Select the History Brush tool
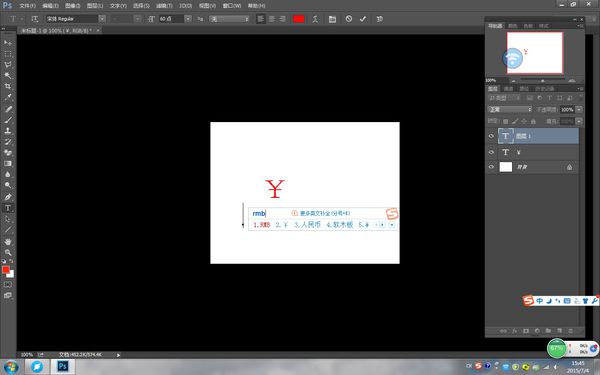The width and height of the screenshot is (600, 375). [8, 142]
